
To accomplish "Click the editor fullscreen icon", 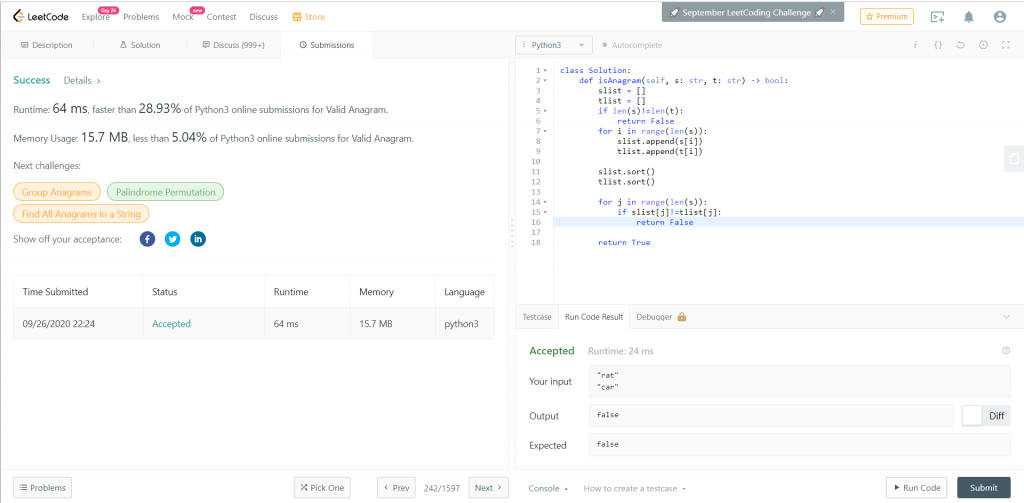I will click(1005, 45).
